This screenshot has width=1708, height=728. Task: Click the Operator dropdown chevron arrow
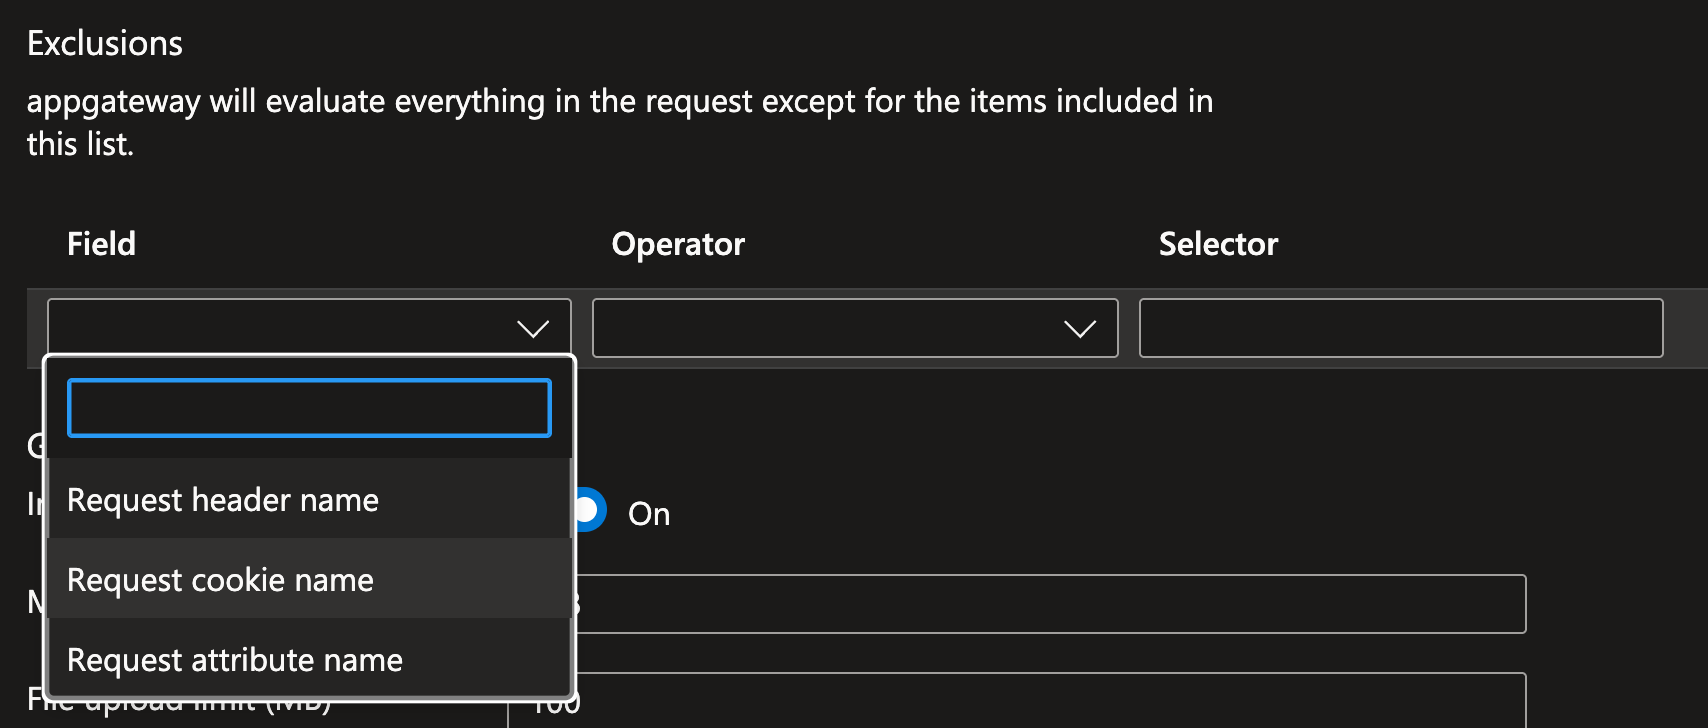tap(1079, 329)
